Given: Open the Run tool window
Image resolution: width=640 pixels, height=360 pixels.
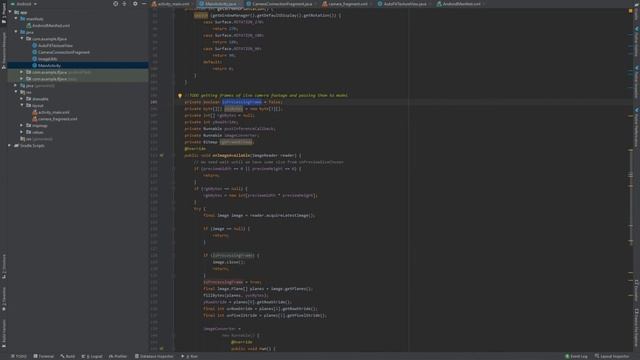Looking at the screenshot, I should [189, 356].
